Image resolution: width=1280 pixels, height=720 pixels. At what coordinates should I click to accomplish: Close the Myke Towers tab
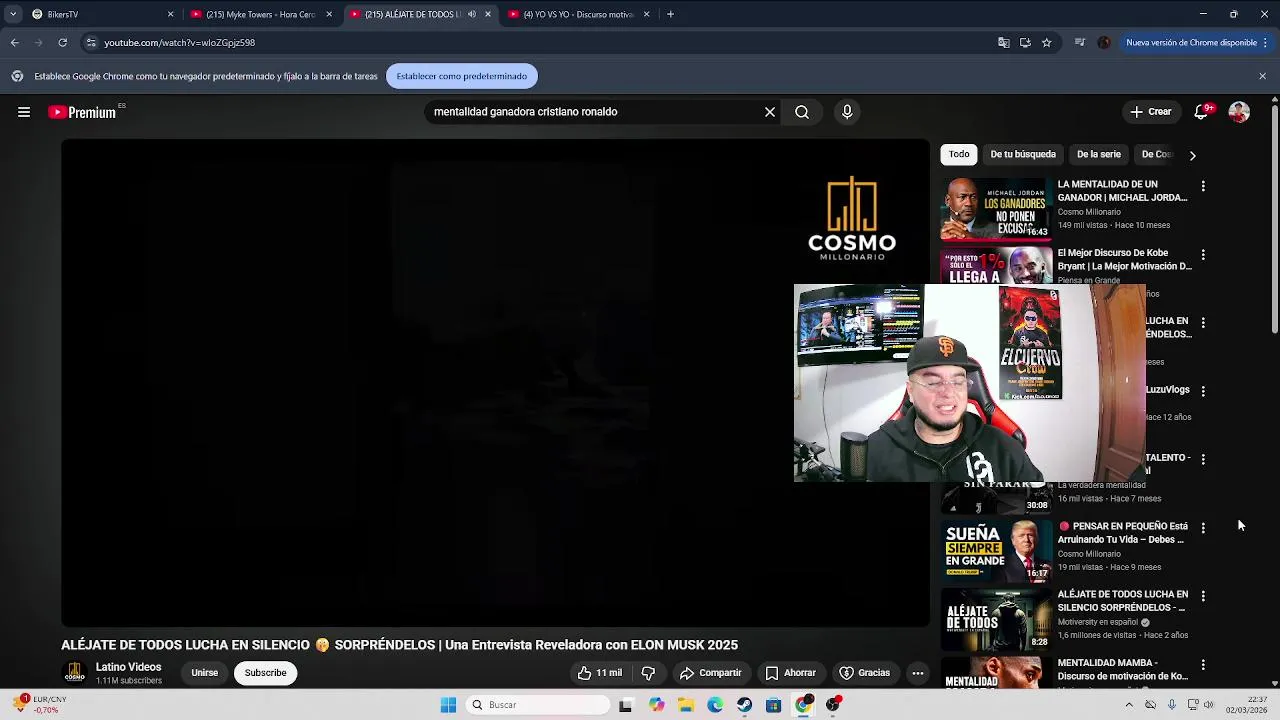[329, 14]
